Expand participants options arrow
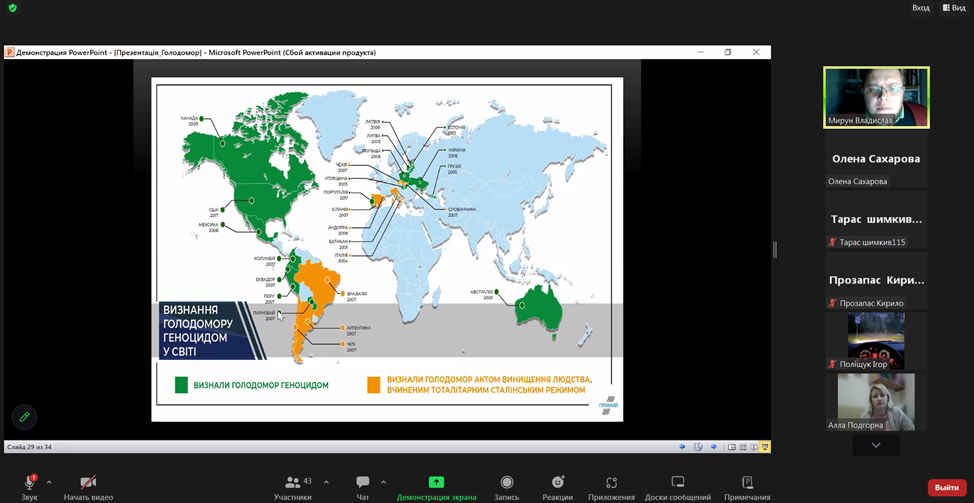Image resolution: width=974 pixels, height=503 pixels. pos(324,481)
